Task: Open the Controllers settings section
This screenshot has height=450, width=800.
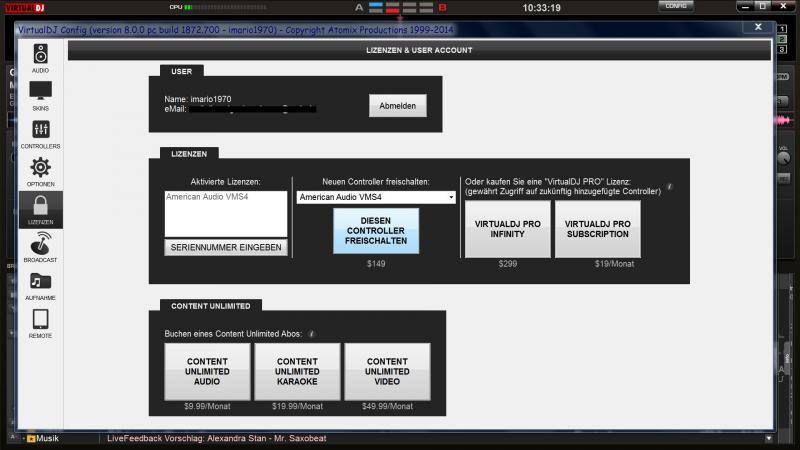Action: click(x=40, y=134)
